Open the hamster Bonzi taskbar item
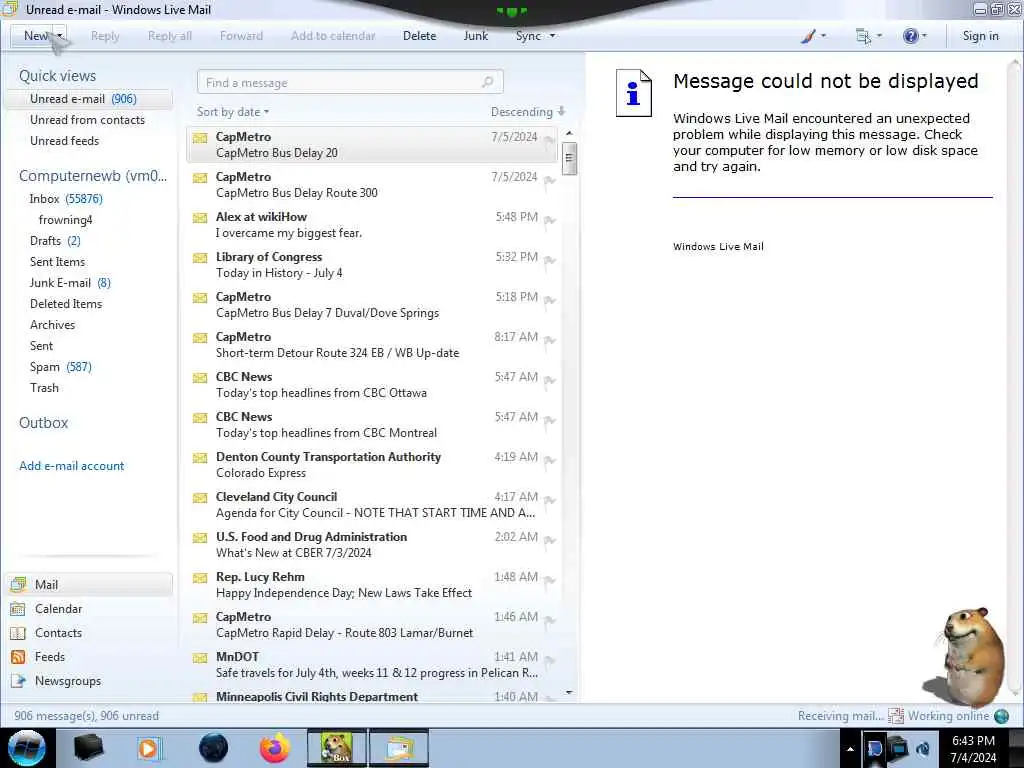1024x768 pixels. [x=337, y=748]
